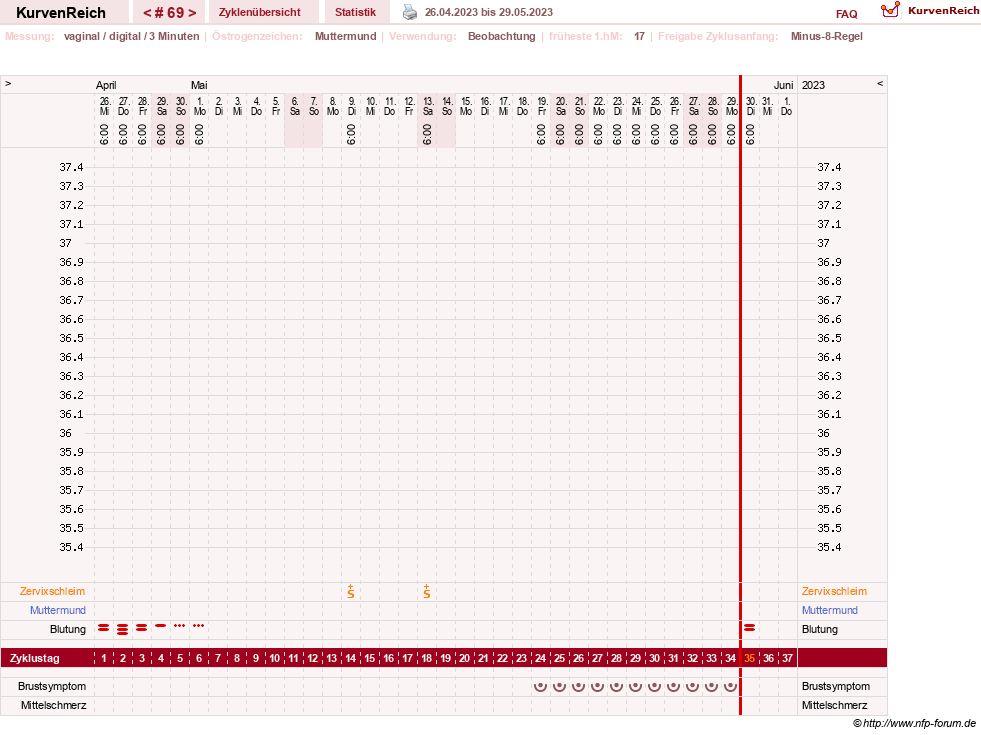Click the right Zervixschleim row label
This screenshot has width=981, height=735.
[835, 591]
